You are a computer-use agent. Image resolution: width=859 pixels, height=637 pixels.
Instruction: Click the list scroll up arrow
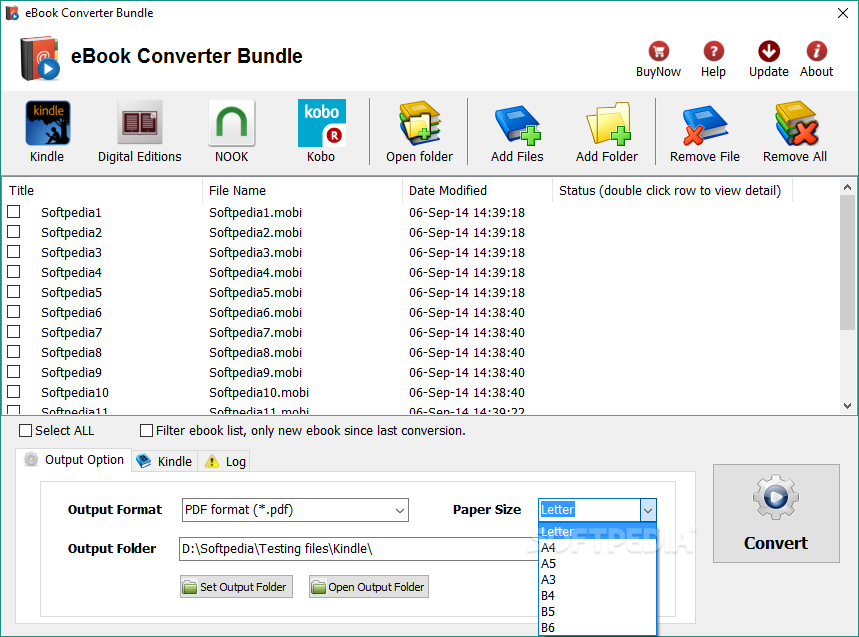[x=847, y=187]
